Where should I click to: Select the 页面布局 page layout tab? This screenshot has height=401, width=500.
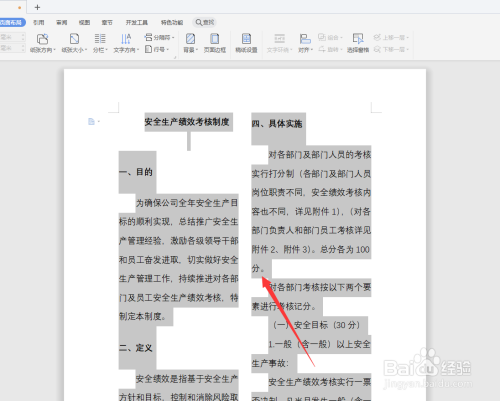(12, 22)
